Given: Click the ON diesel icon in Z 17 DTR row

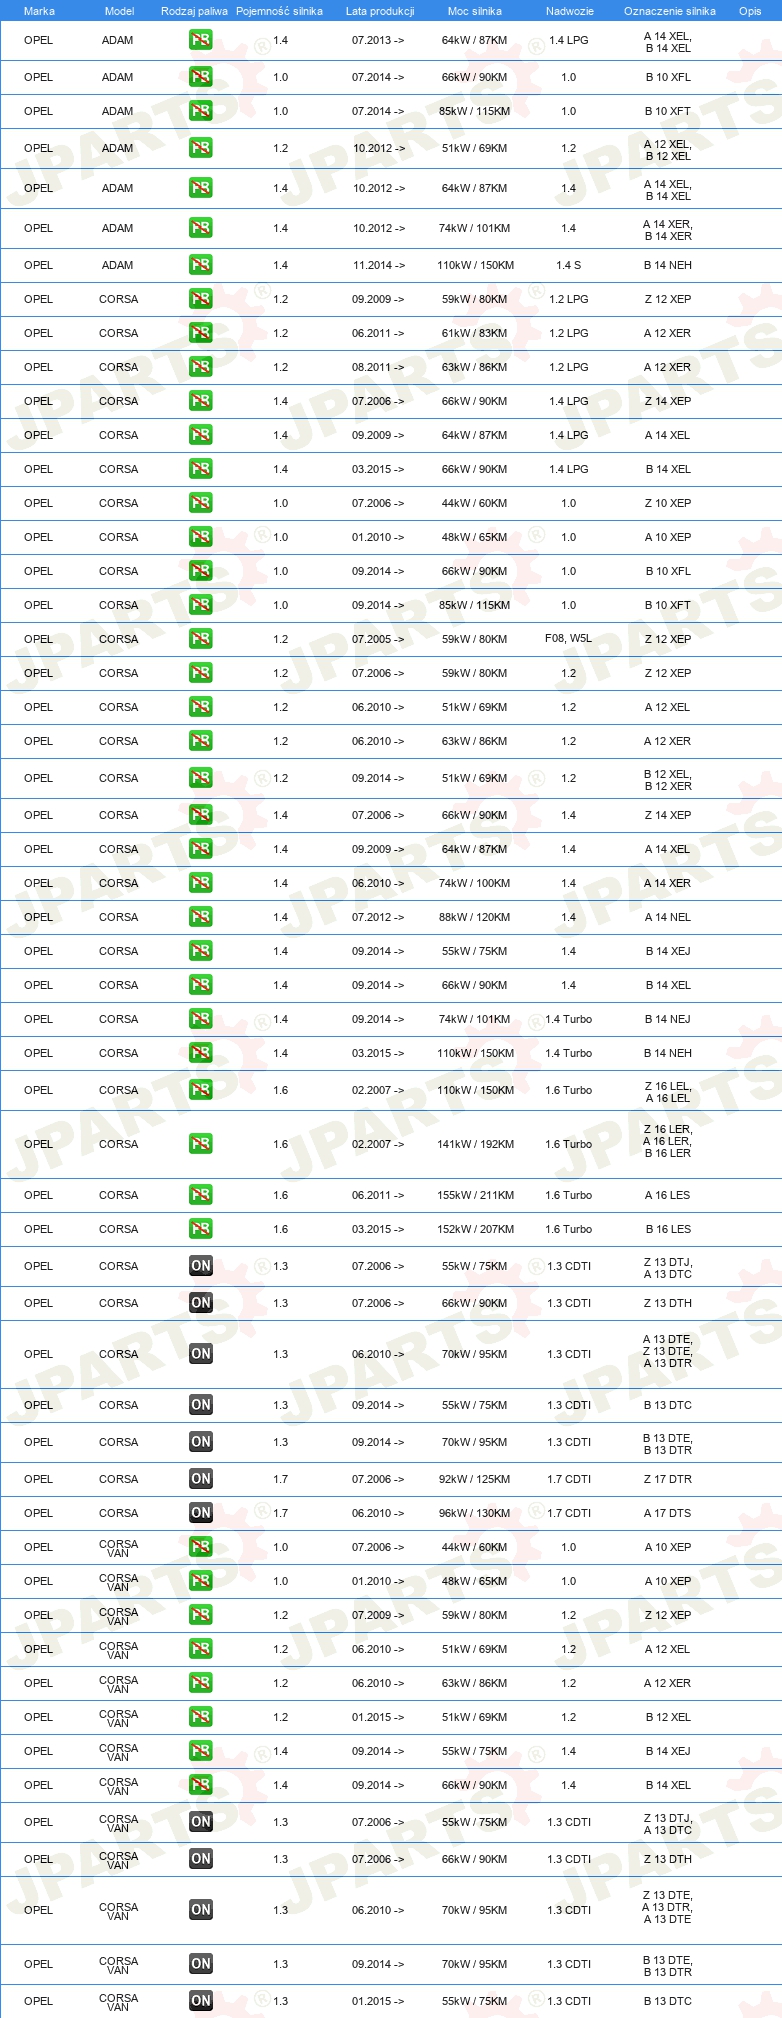Looking at the screenshot, I should [x=201, y=1479].
